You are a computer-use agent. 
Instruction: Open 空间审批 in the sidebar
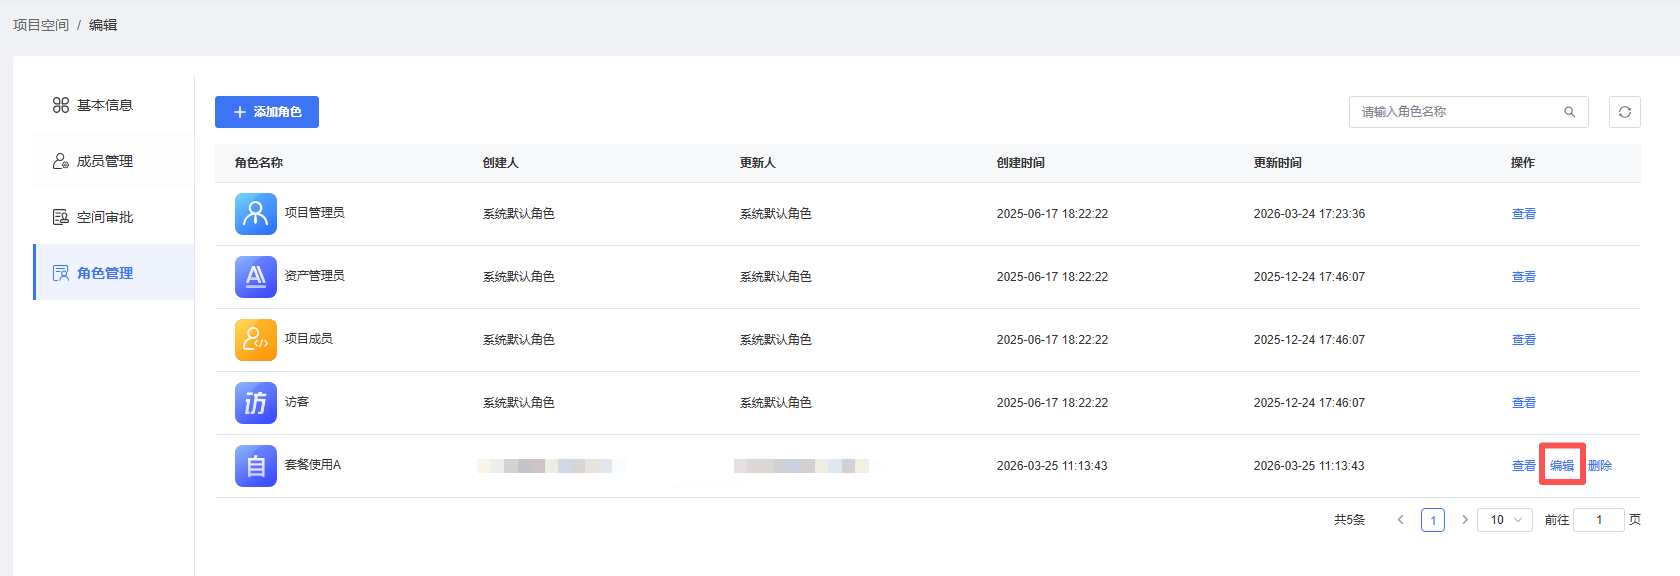pyautogui.click(x=104, y=217)
